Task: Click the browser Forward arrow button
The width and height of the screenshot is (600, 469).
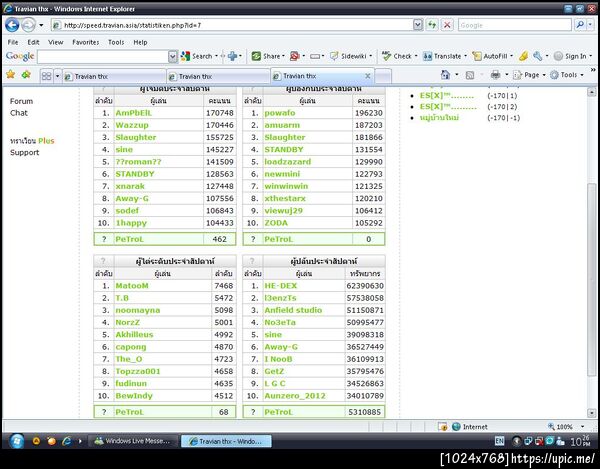Action: click(28, 25)
